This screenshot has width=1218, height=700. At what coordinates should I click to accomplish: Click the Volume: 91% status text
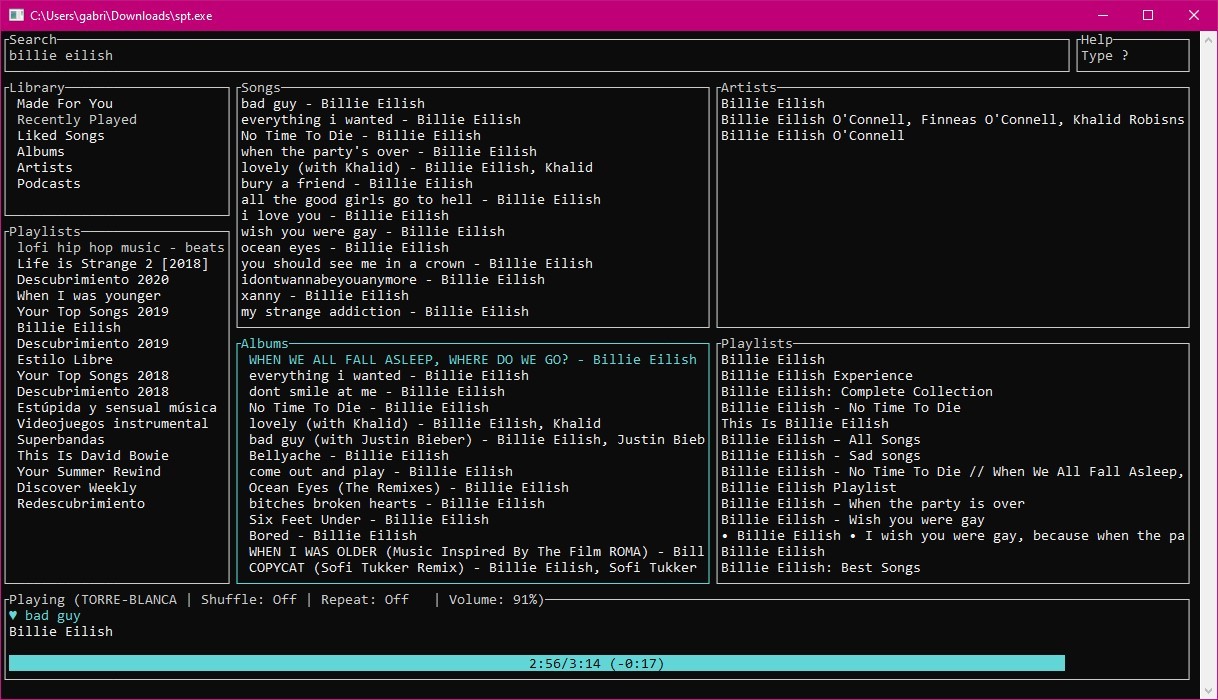(493, 600)
